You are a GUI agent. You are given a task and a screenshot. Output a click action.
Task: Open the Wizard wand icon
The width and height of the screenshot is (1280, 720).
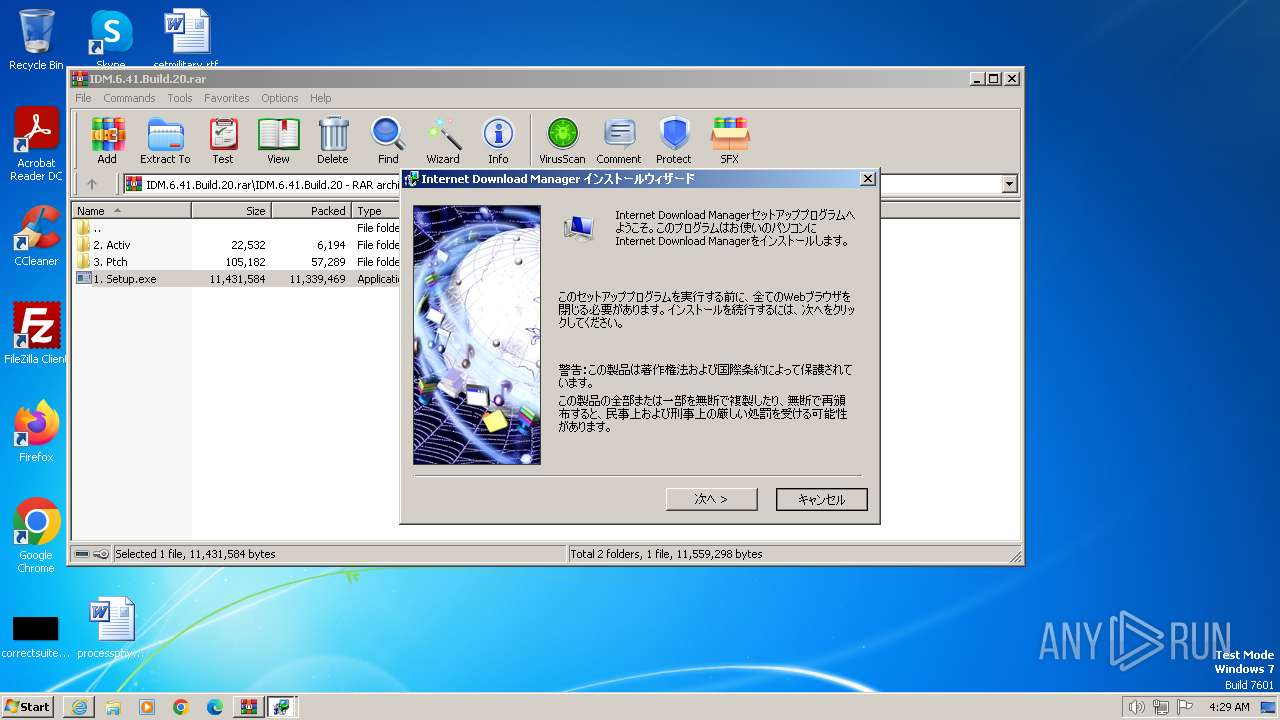pyautogui.click(x=443, y=141)
